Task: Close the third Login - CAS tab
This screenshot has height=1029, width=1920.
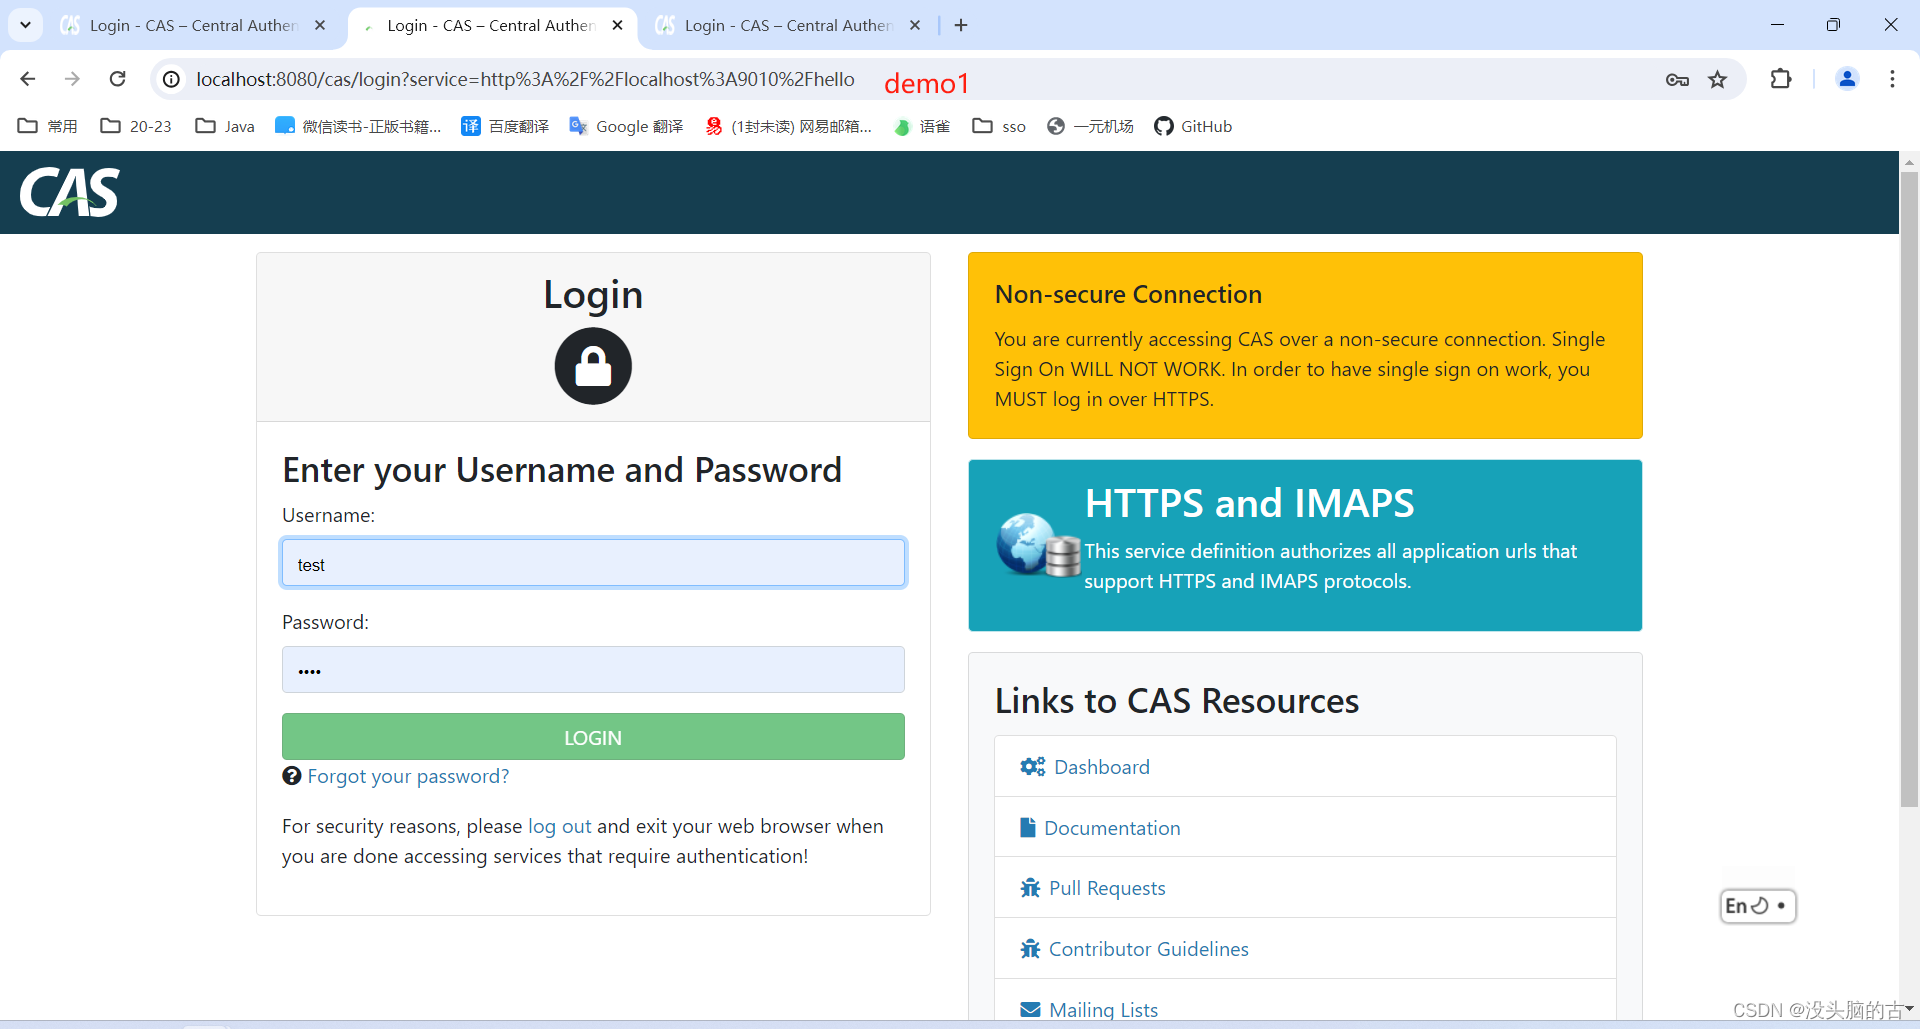Action: 915,25
